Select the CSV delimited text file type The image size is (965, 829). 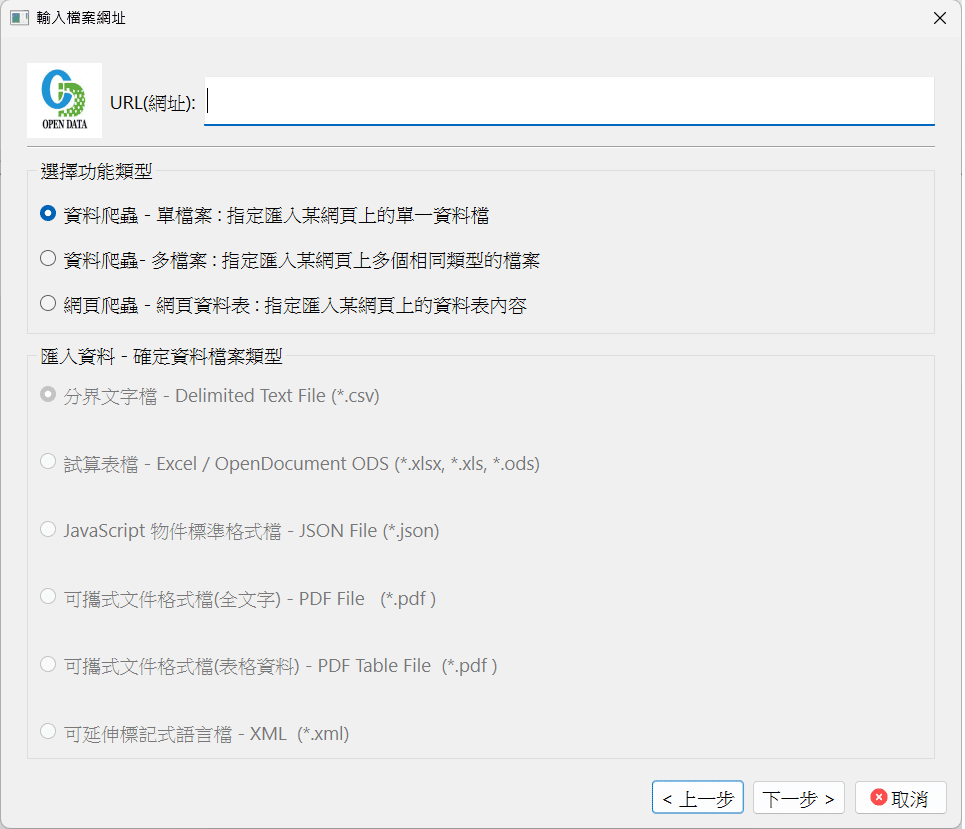[x=47, y=394]
